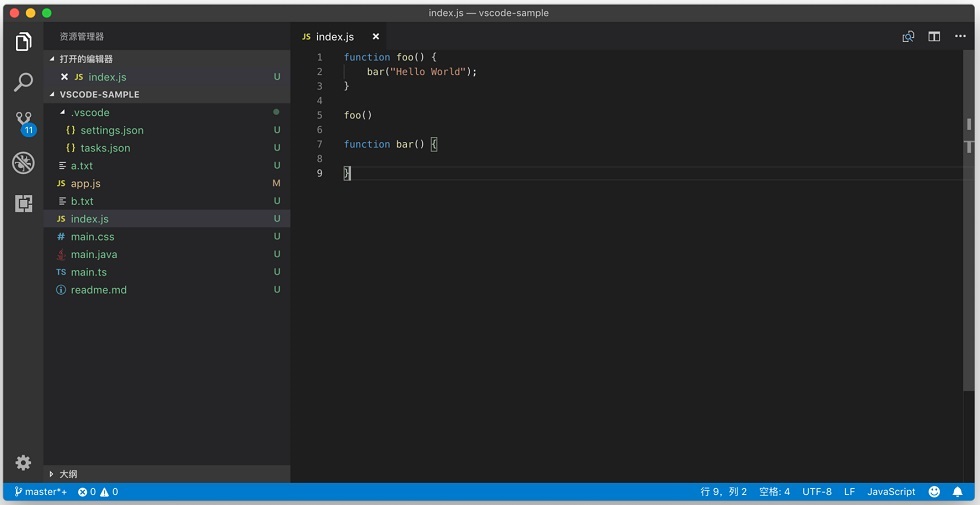Change indentation setting 空格: 4
This screenshot has height=505, width=980.
[x=774, y=492]
